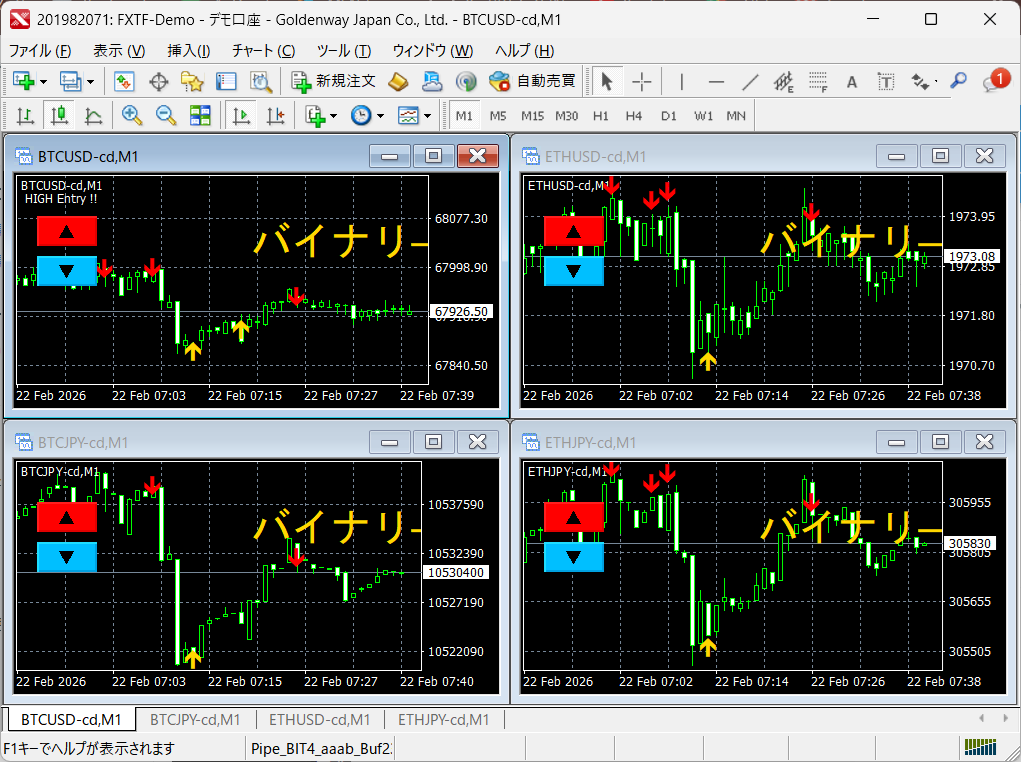The height and width of the screenshot is (762, 1021).
Task: Open the Data Window crosshair-circle icon
Action: (158, 81)
